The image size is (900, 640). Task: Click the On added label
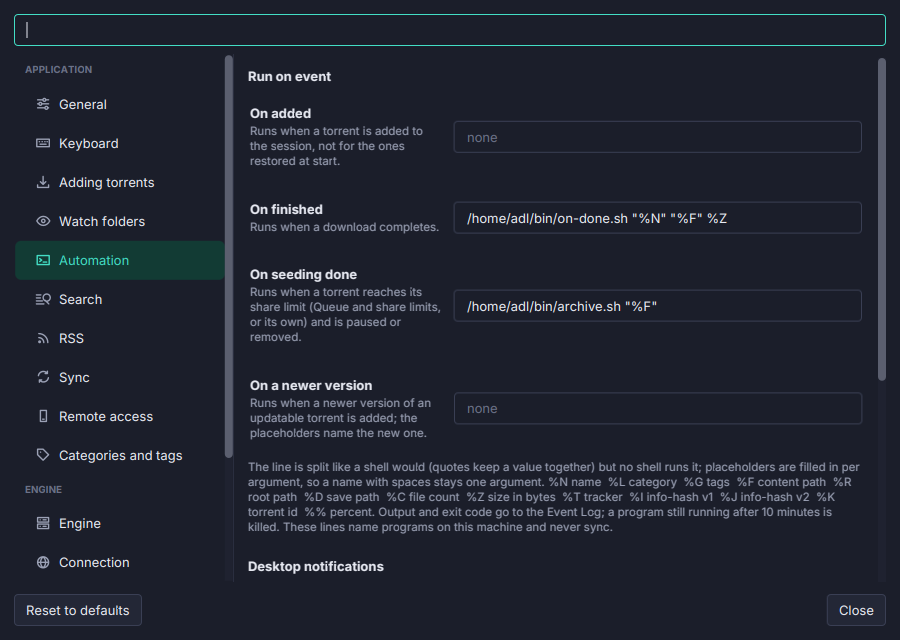280,113
